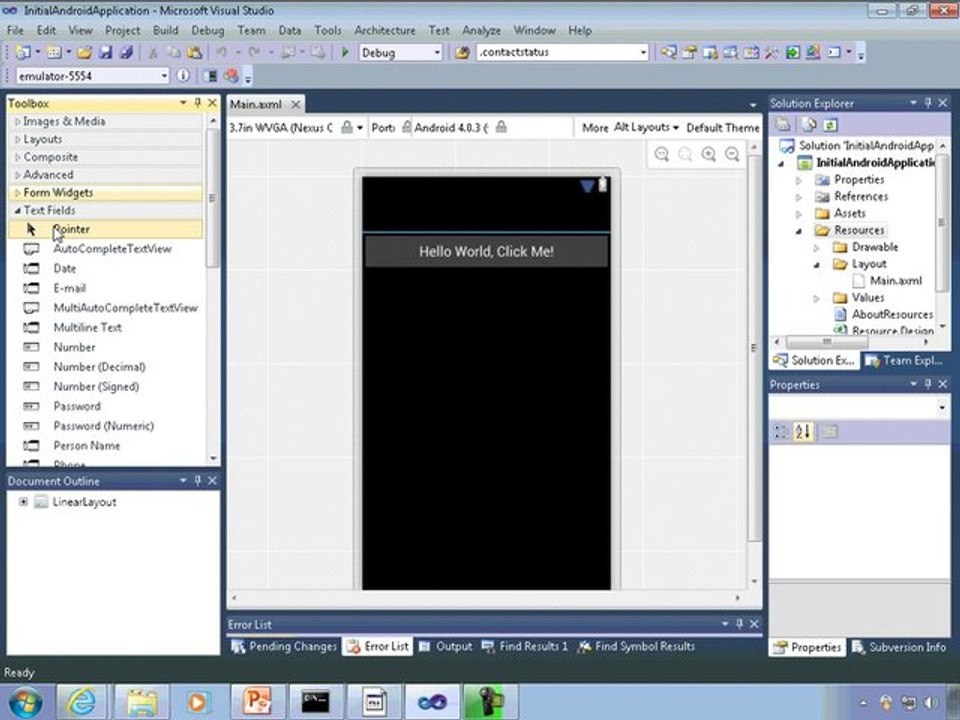Expand the Layouts toolbox group

click(17, 140)
